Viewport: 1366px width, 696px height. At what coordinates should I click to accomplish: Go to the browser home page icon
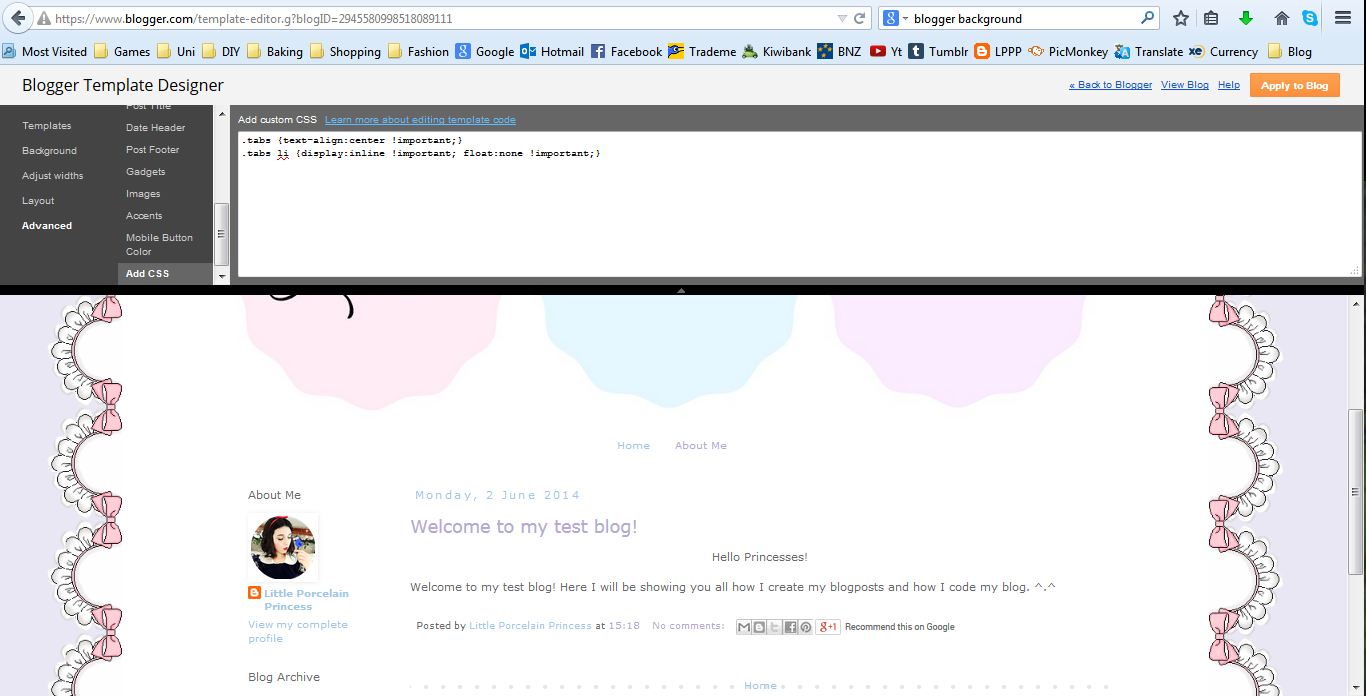click(1281, 18)
